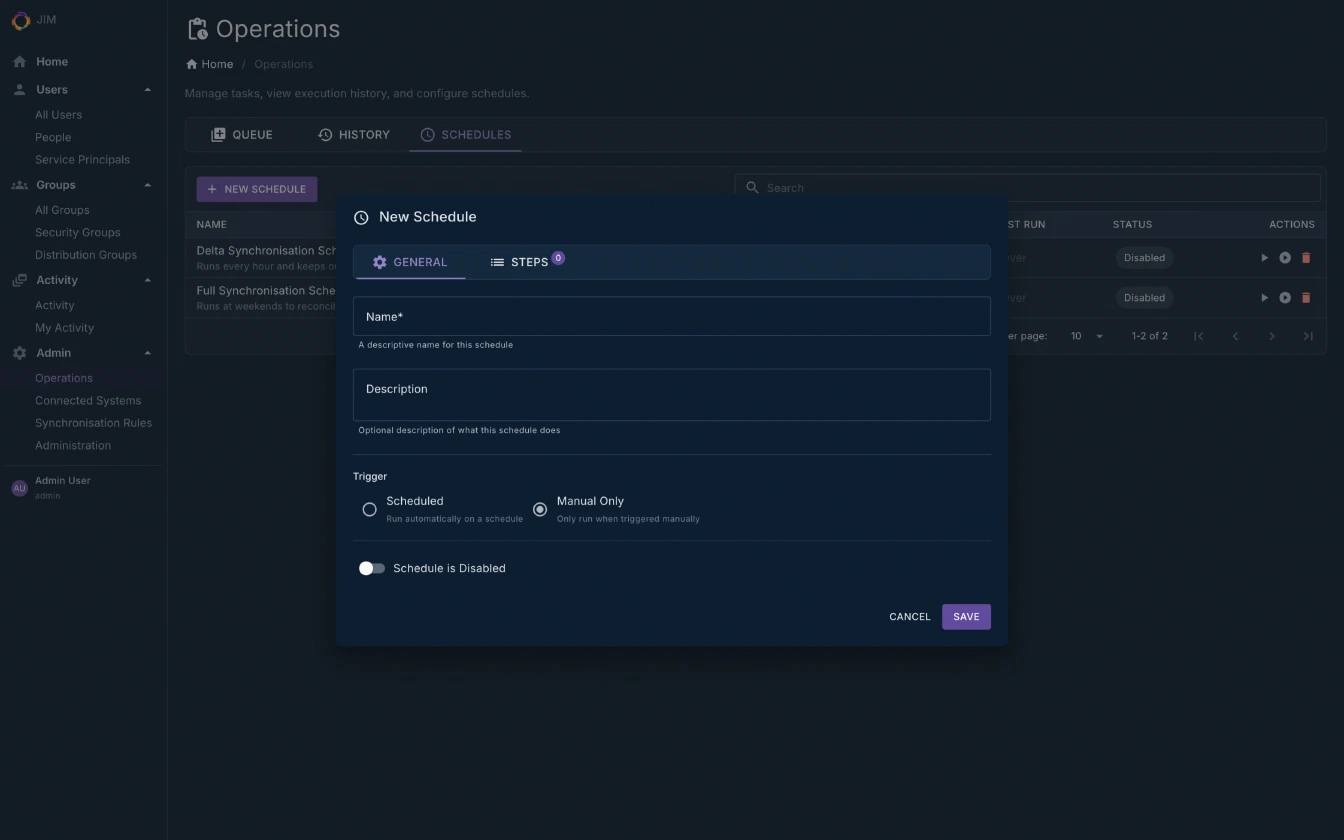Select the Manual Only trigger option
The width and height of the screenshot is (1344, 840).
click(540, 509)
